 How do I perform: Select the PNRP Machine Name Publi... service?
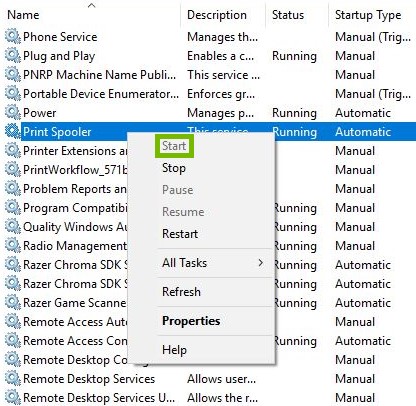pyautogui.click(x=99, y=75)
